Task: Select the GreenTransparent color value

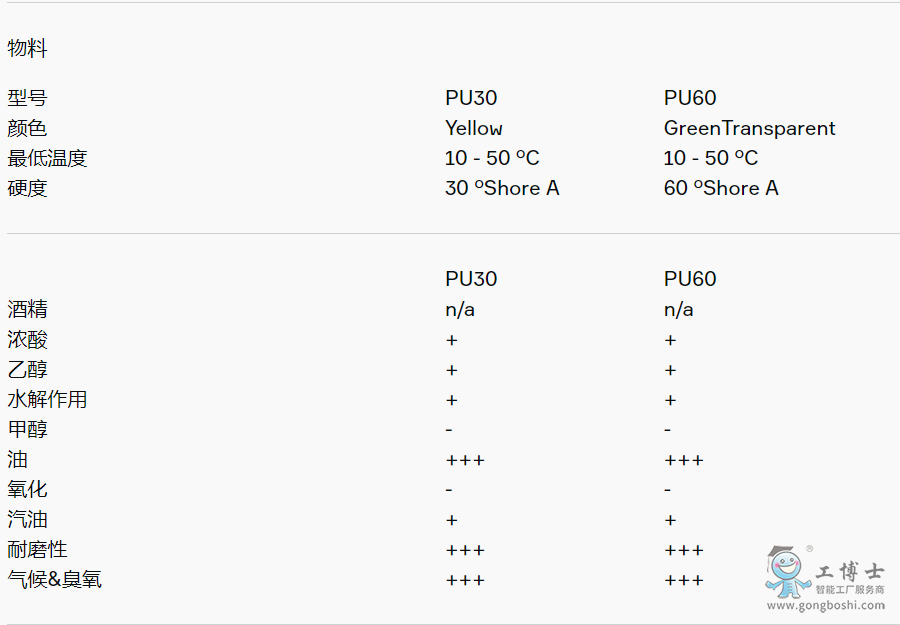Action: click(749, 128)
